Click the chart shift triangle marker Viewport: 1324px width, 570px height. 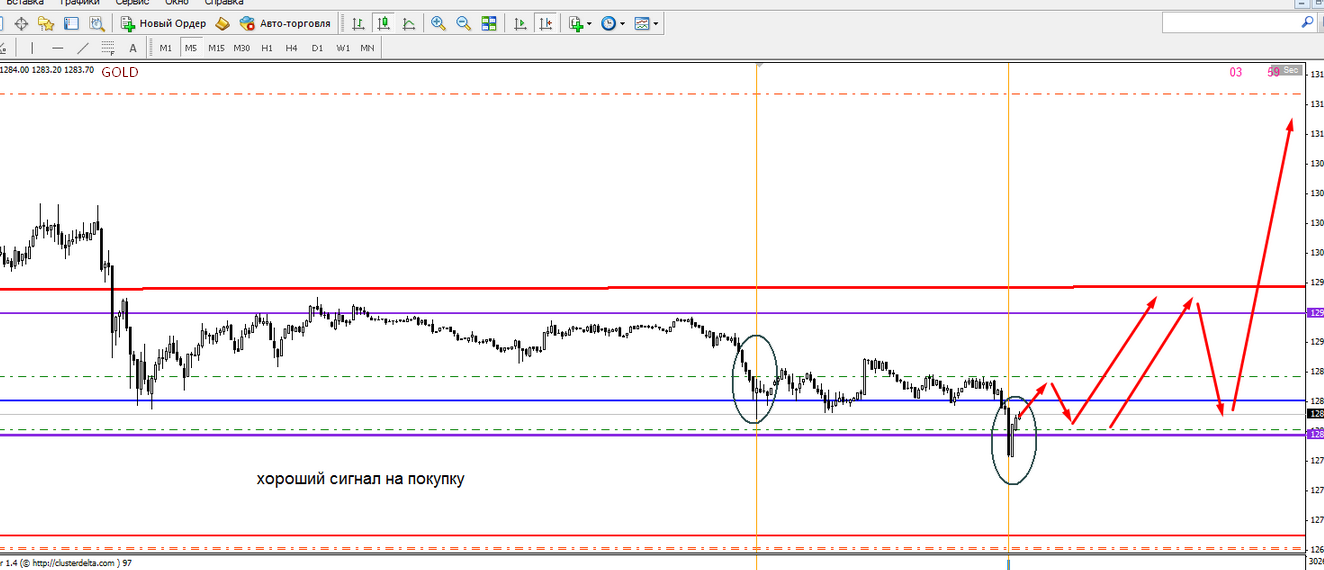(x=758, y=64)
